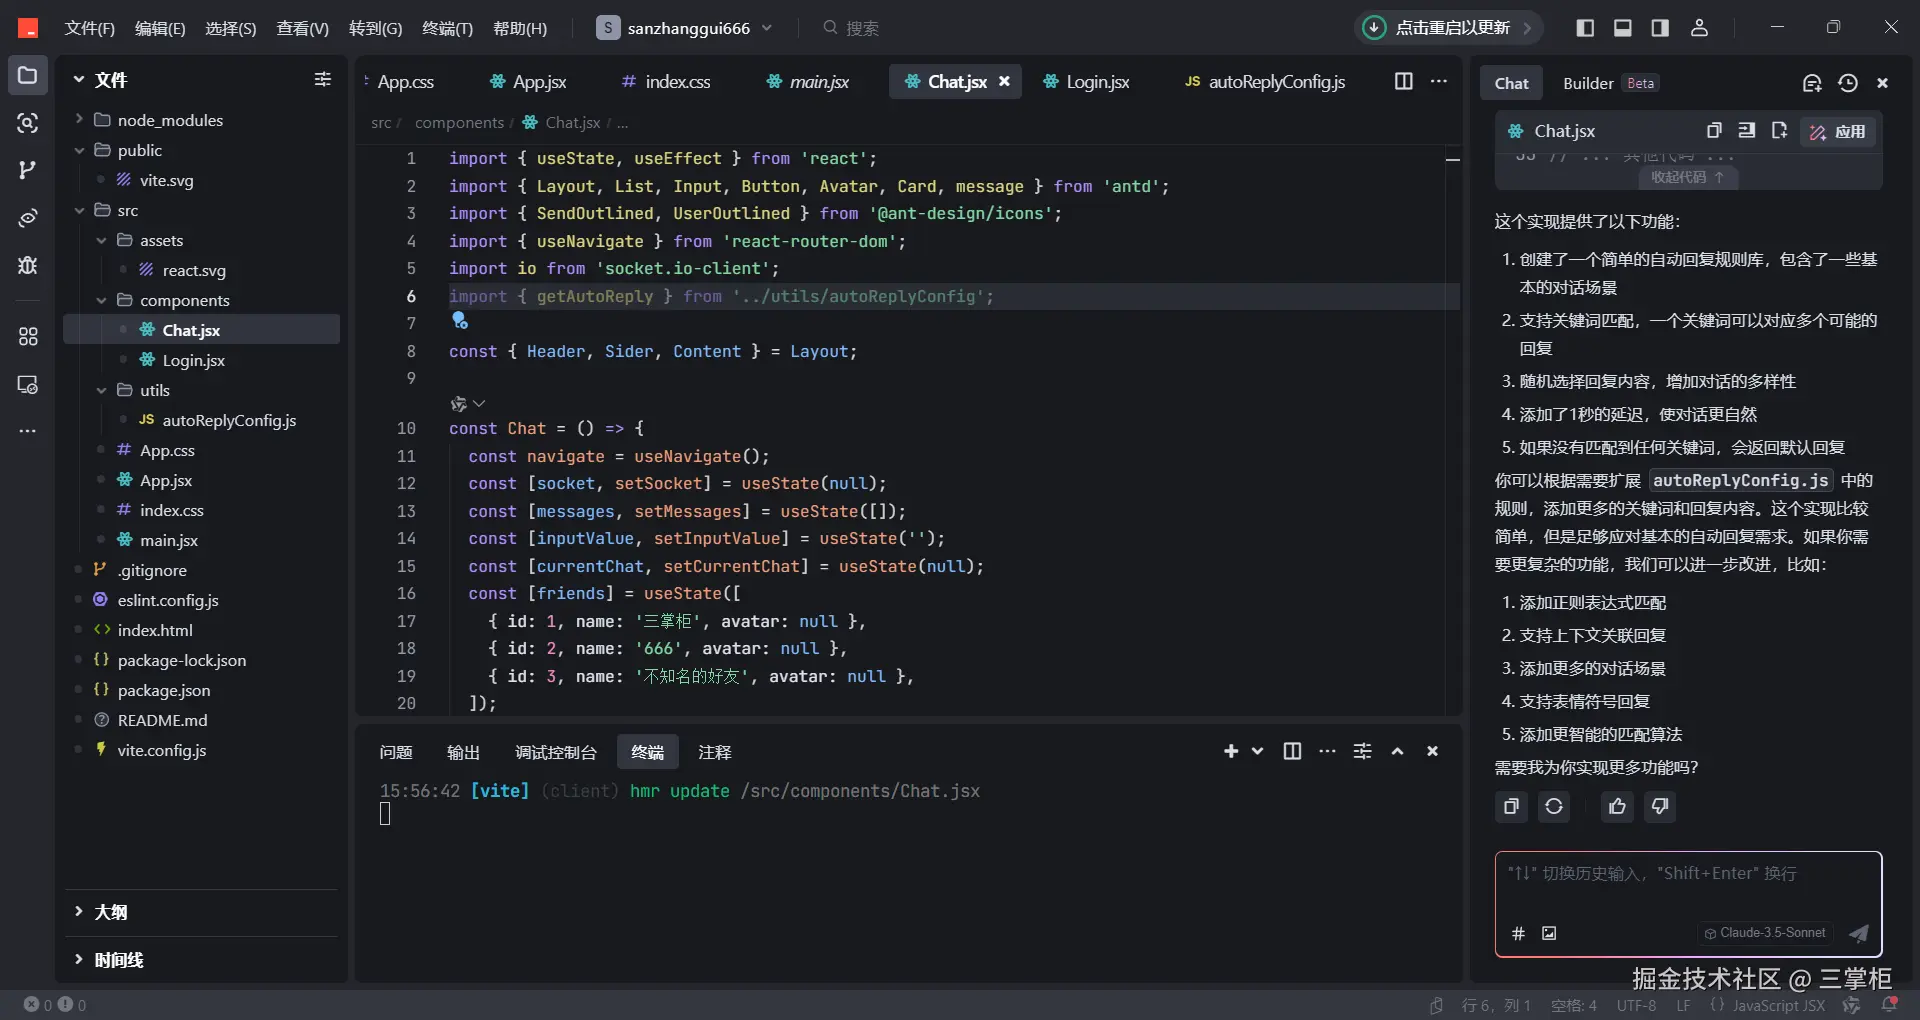Open the Claude-3.5-Sonnet model selector
The width and height of the screenshot is (1920, 1020).
pyautogui.click(x=1765, y=933)
